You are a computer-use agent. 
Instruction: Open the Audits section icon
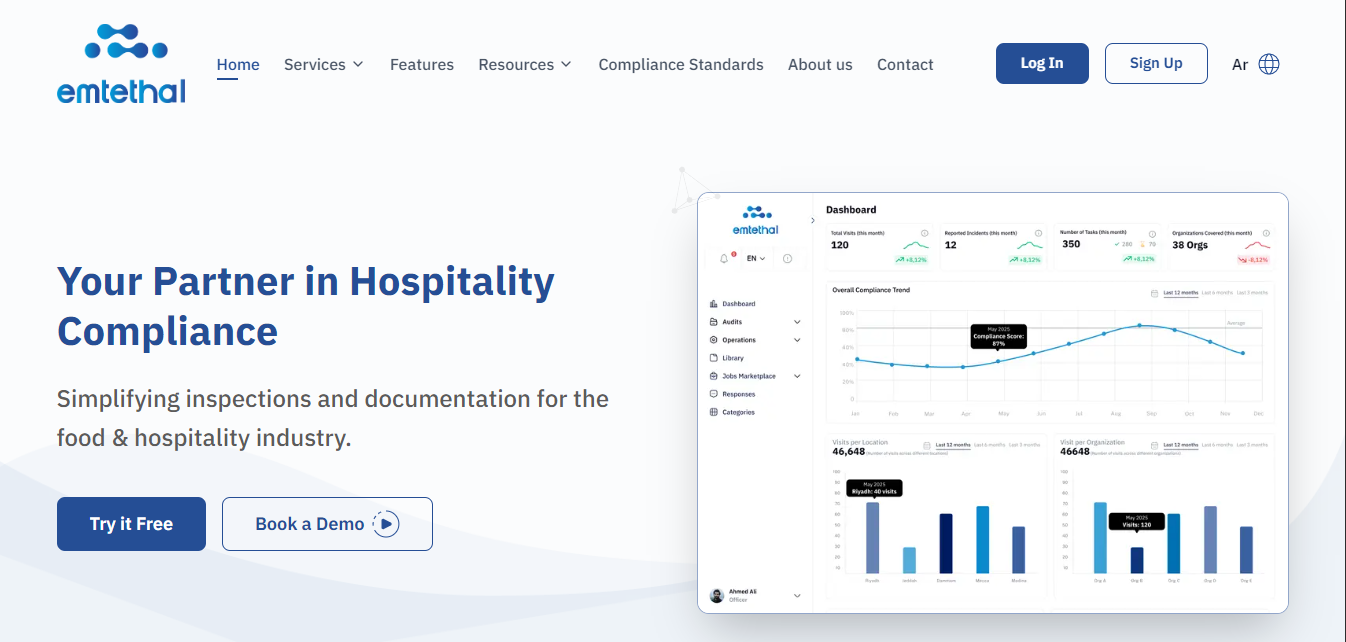point(713,321)
